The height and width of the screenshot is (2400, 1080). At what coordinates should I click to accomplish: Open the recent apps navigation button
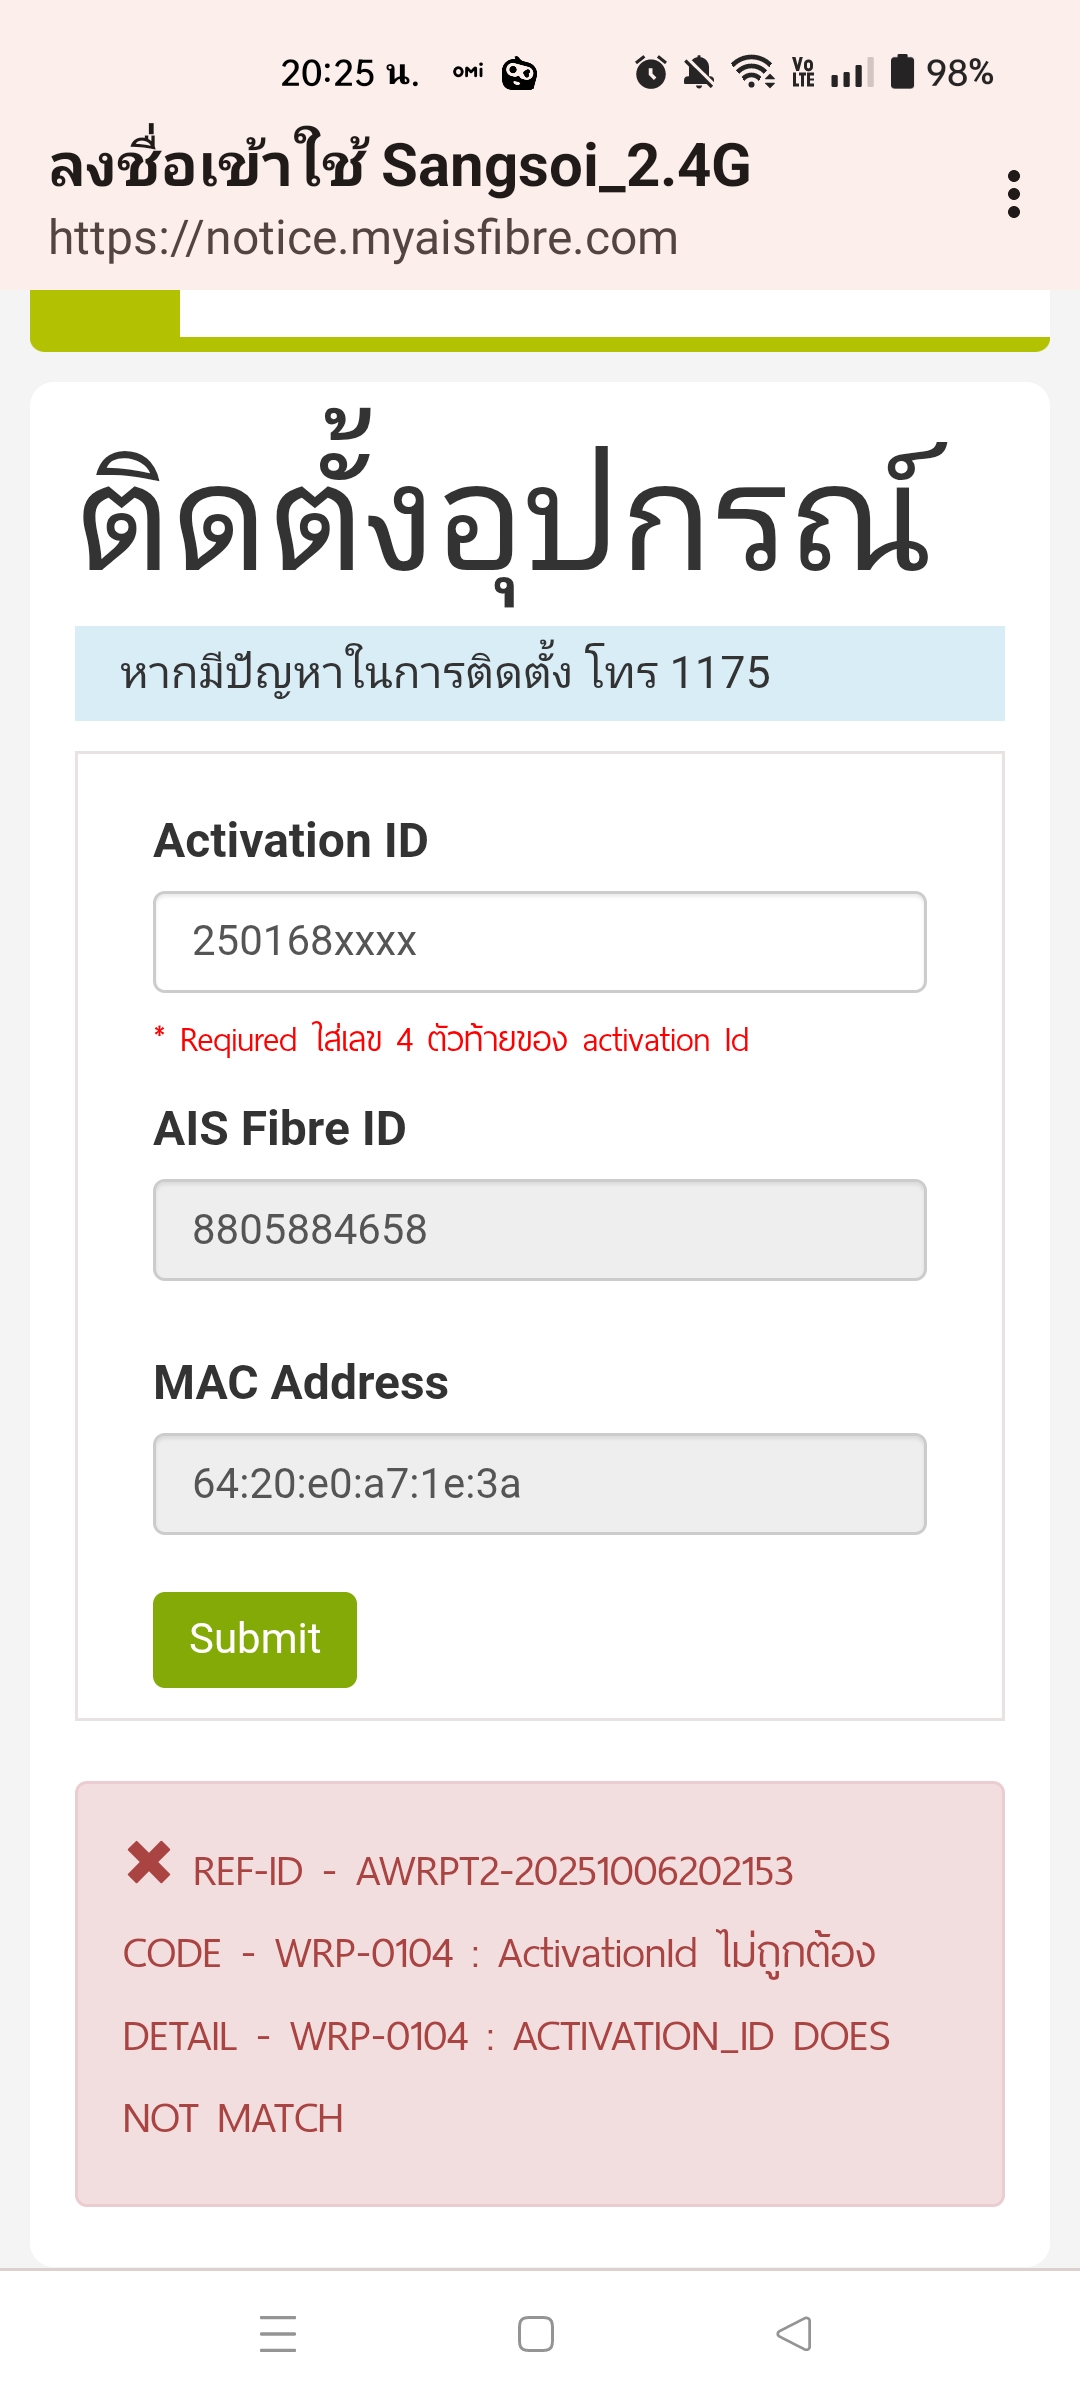click(x=278, y=2333)
